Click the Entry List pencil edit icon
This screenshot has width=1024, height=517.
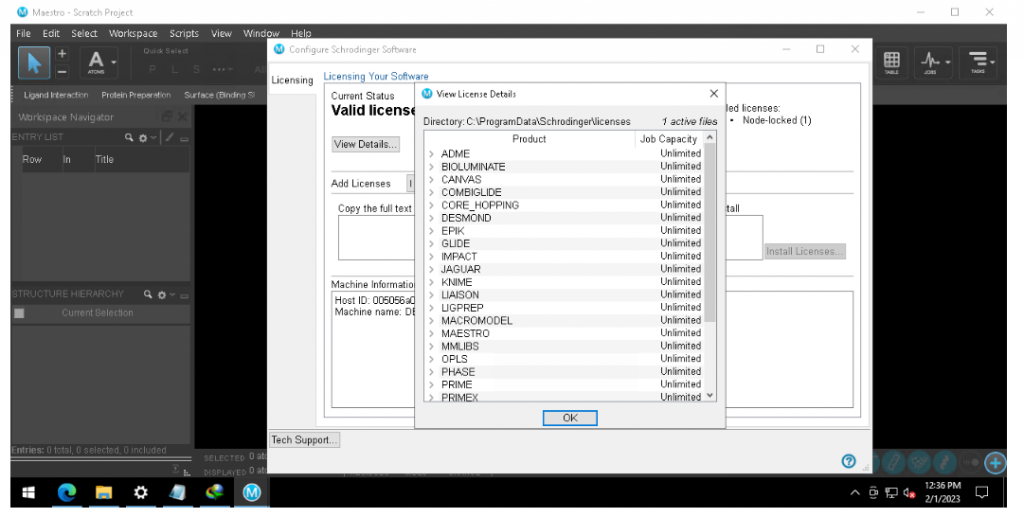[x=169, y=137]
